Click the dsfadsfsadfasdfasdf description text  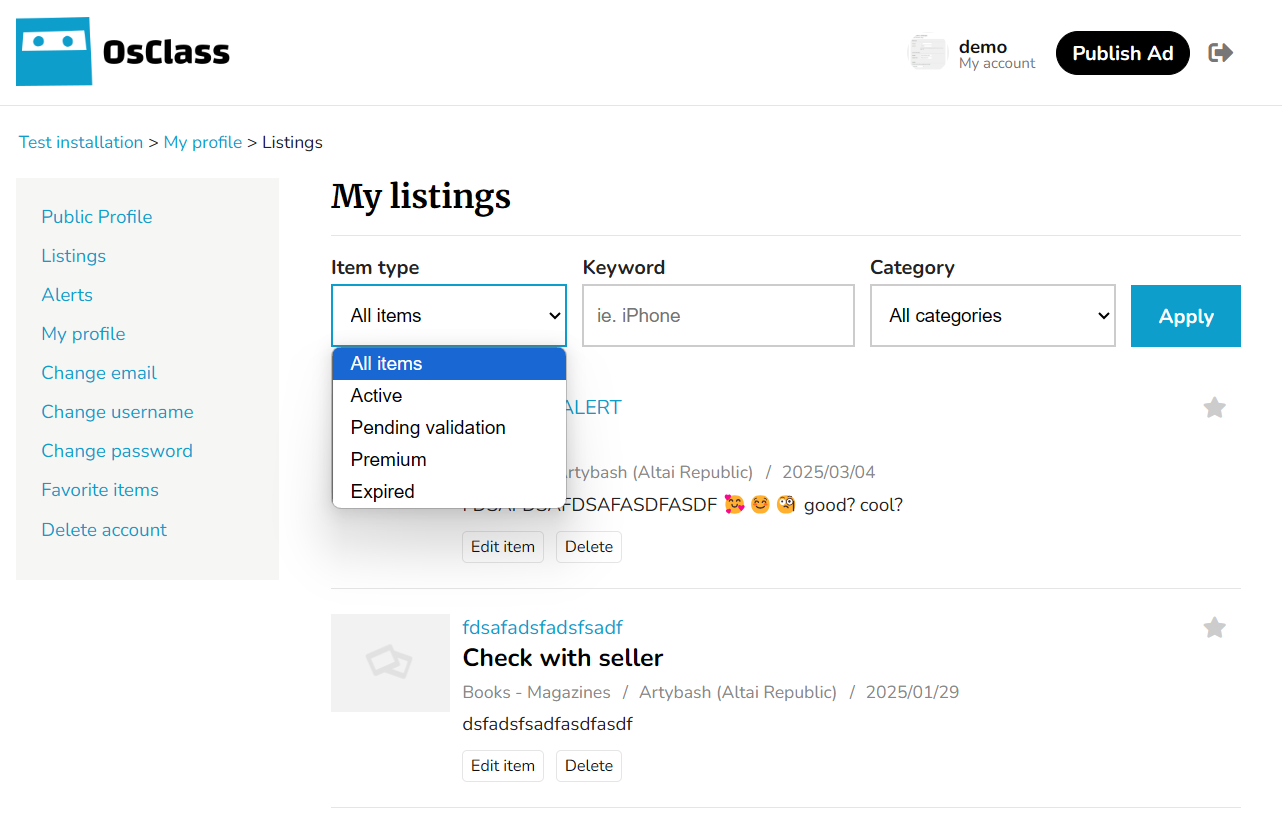click(x=548, y=724)
